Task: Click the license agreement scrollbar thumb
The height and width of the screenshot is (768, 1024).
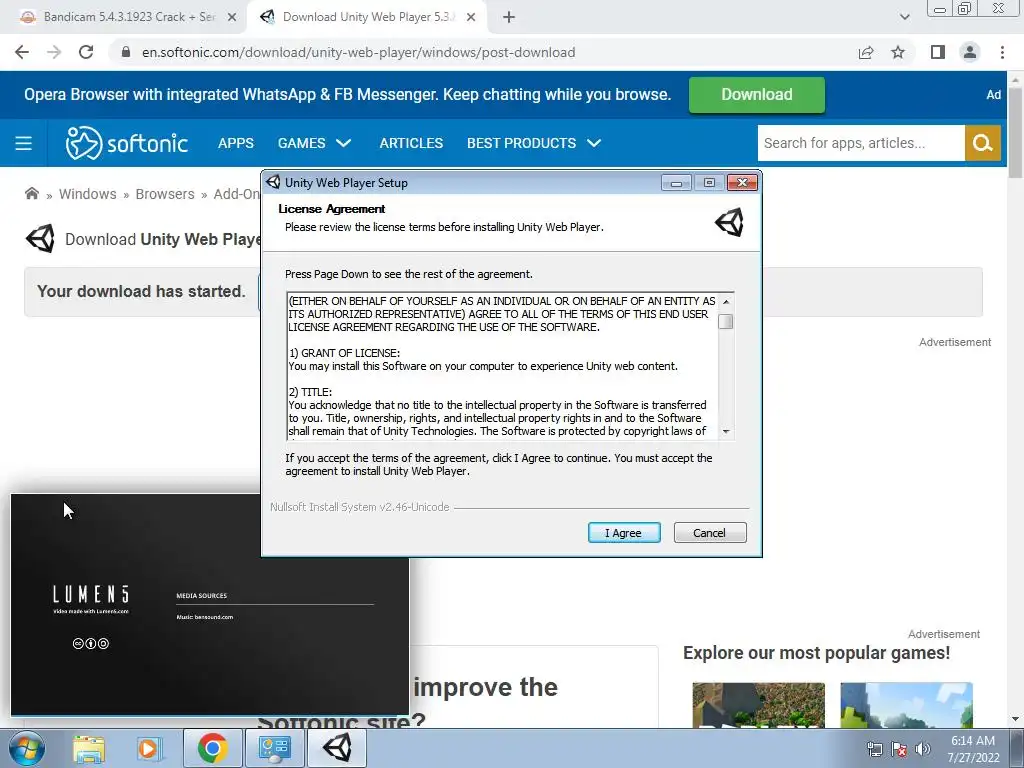Action: [726, 321]
